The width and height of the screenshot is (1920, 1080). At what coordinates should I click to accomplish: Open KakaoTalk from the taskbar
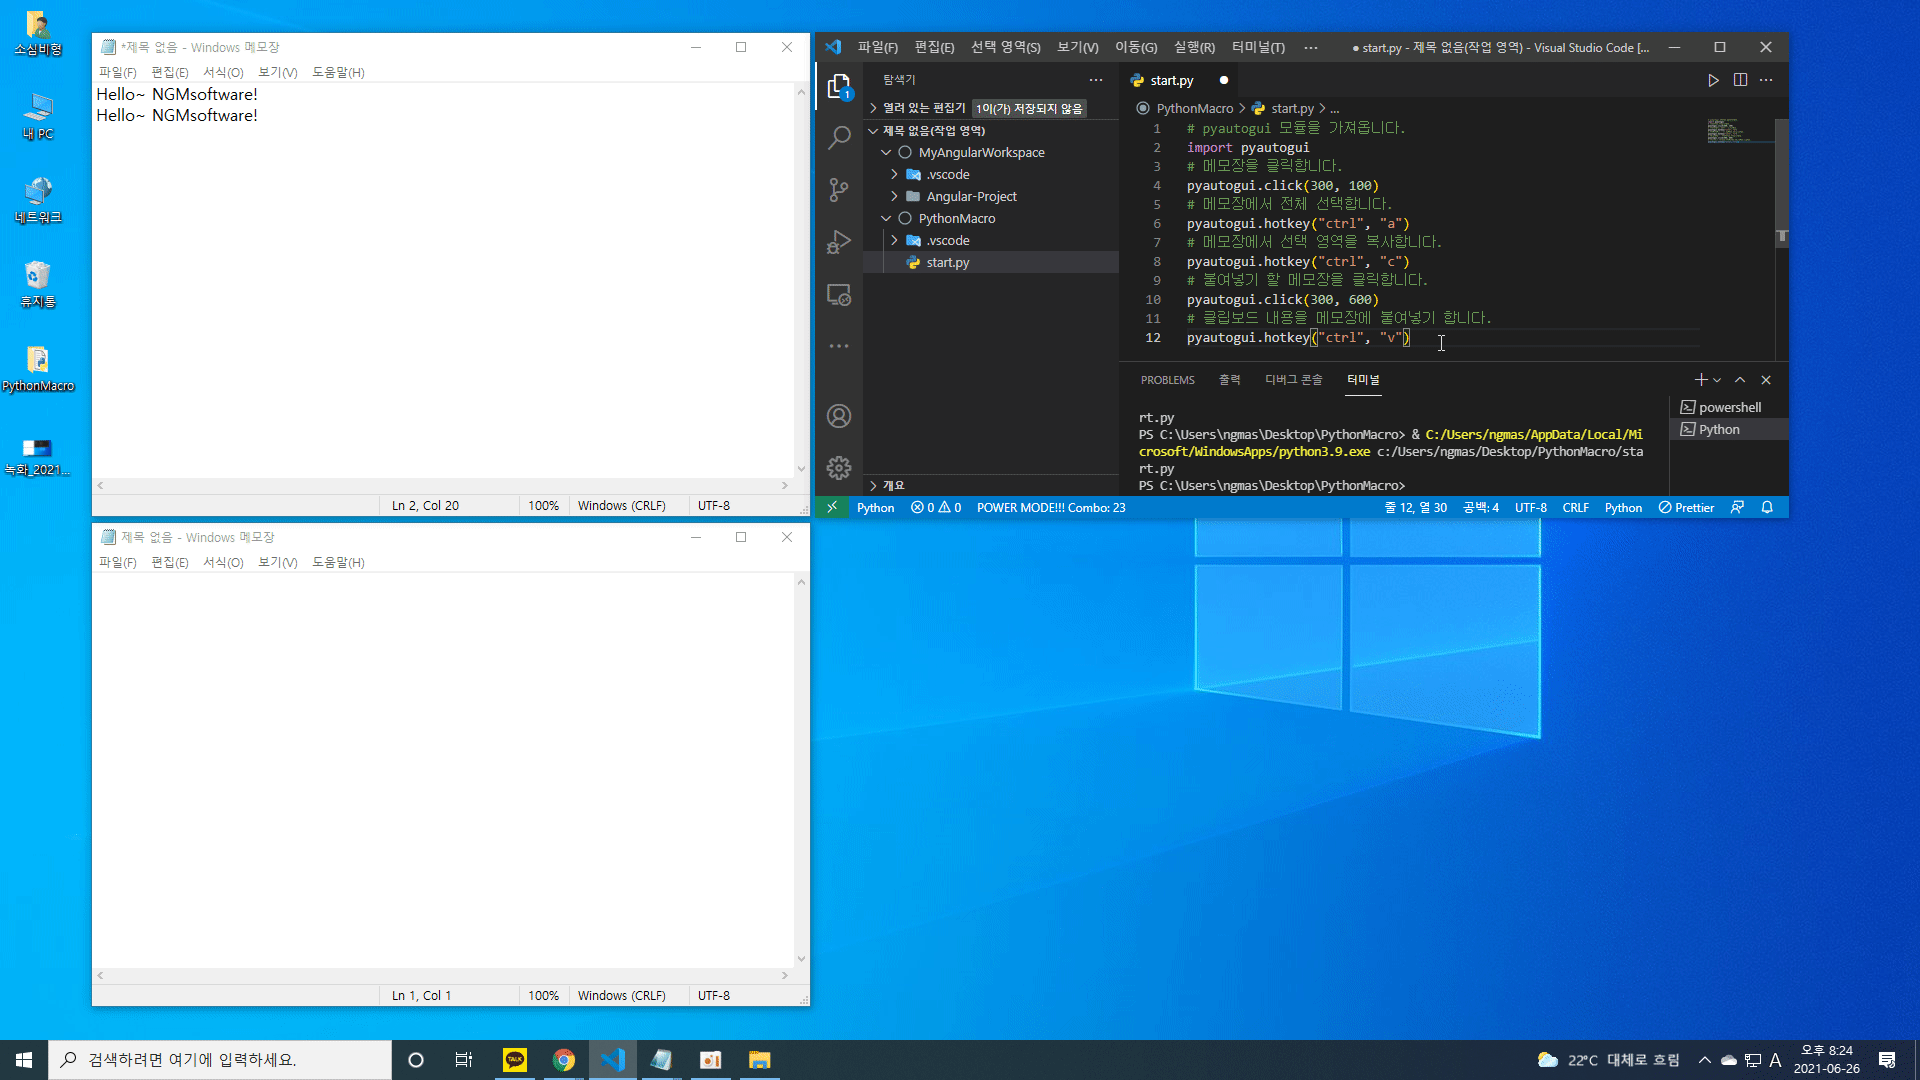tap(515, 1060)
